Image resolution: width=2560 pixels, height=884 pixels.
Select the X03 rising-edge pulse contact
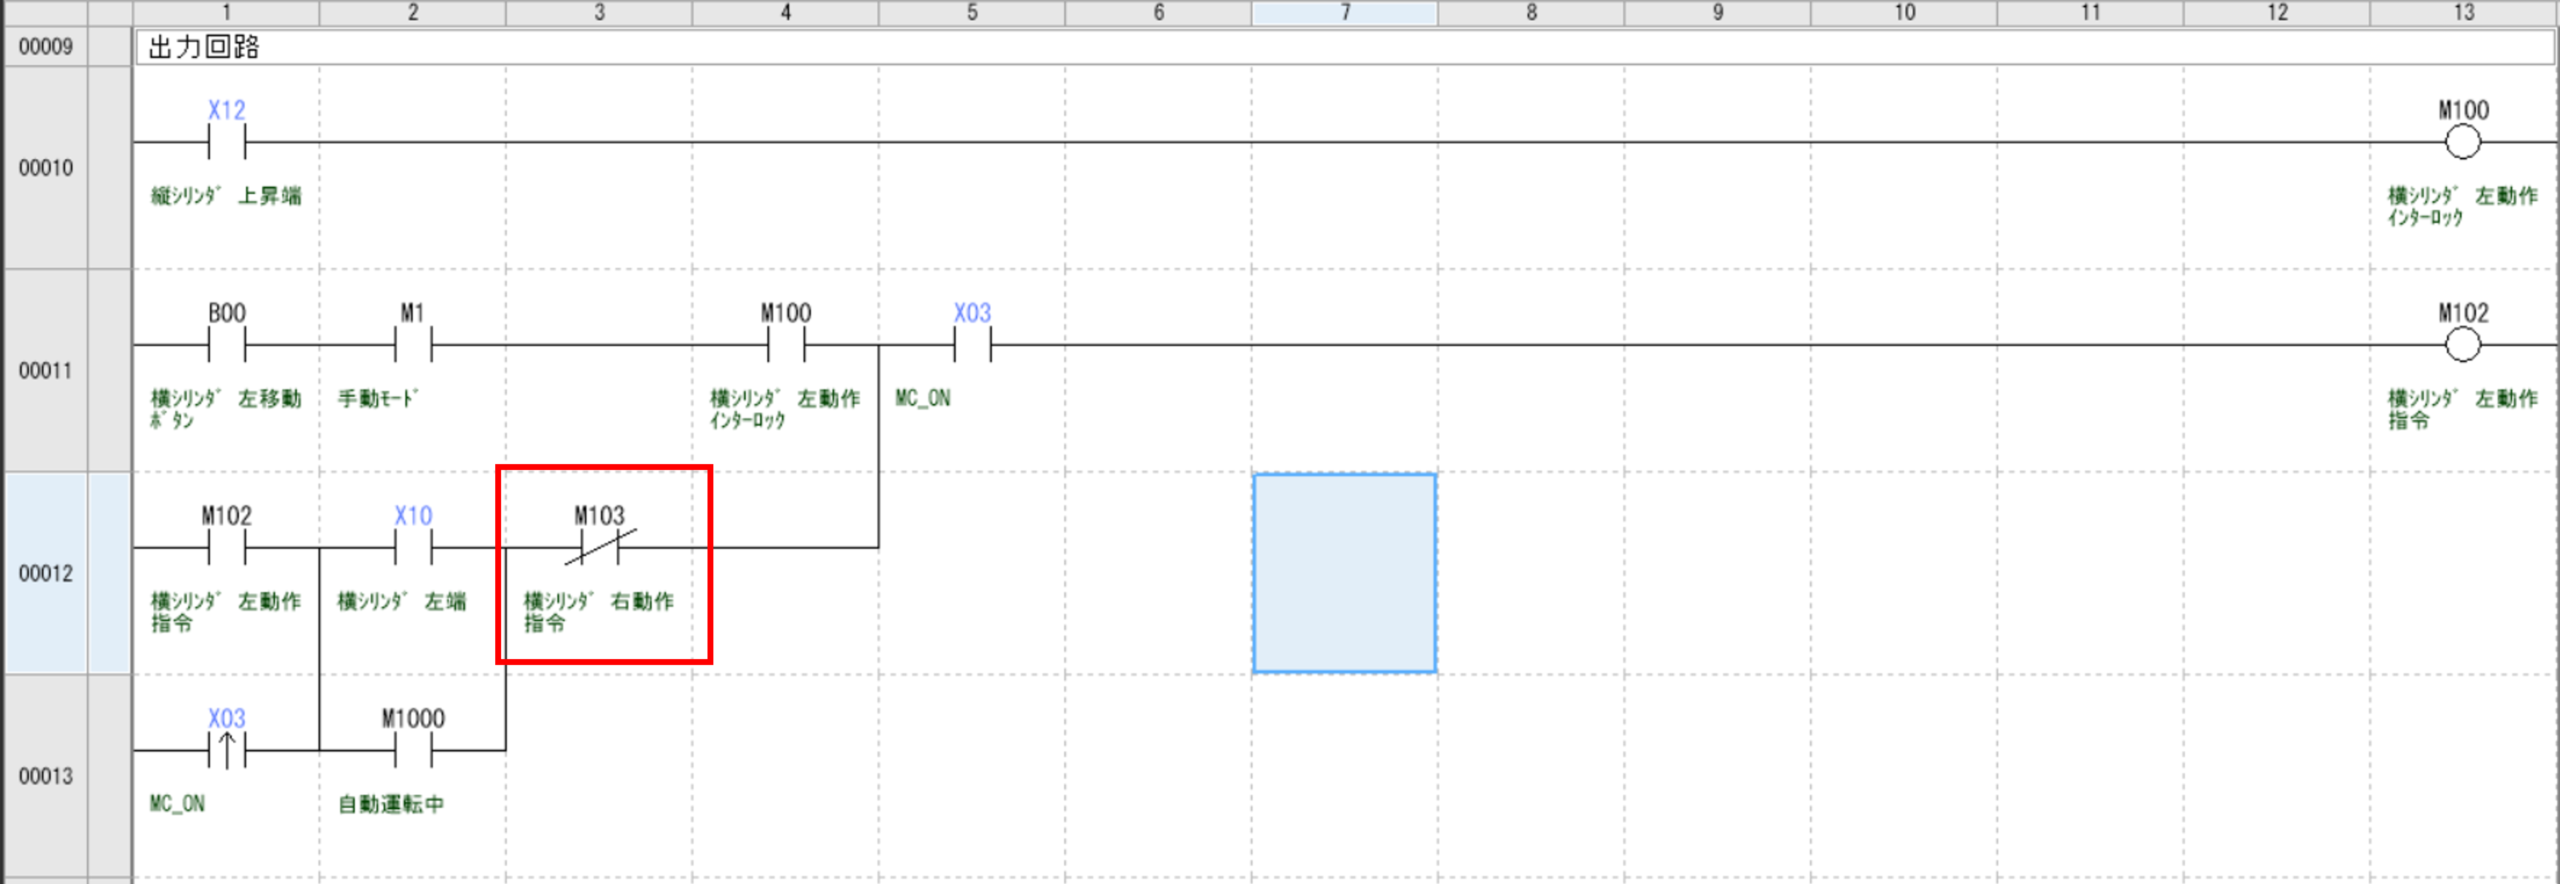pyautogui.click(x=226, y=749)
